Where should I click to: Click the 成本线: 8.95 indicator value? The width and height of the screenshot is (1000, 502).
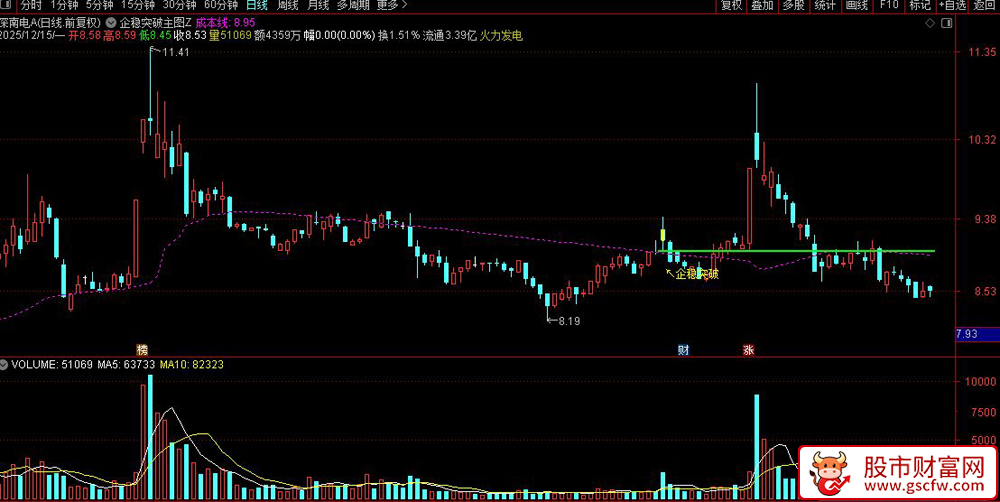click(225, 21)
